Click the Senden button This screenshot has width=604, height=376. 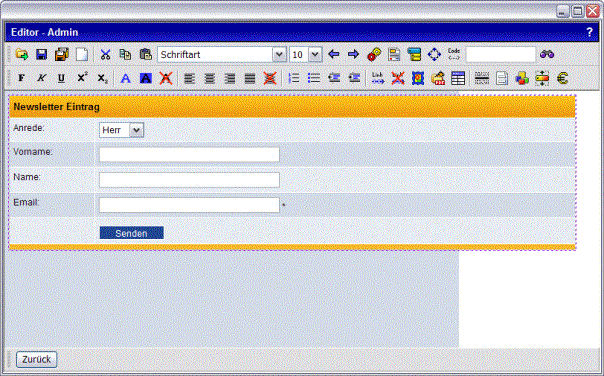pos(131,233)
